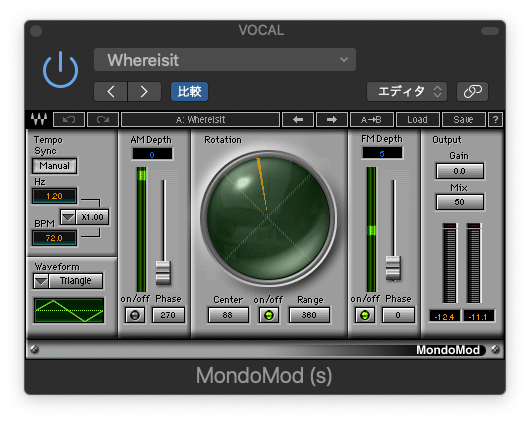Click the AM Phase 270 value
The image size is (530, 423).
(x=168, y=315)
